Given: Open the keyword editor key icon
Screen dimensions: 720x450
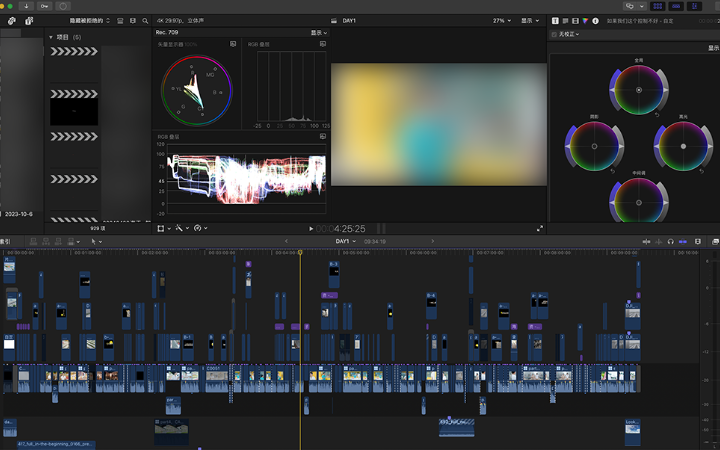Looking at the screenshot, I should tap(47, 6).
